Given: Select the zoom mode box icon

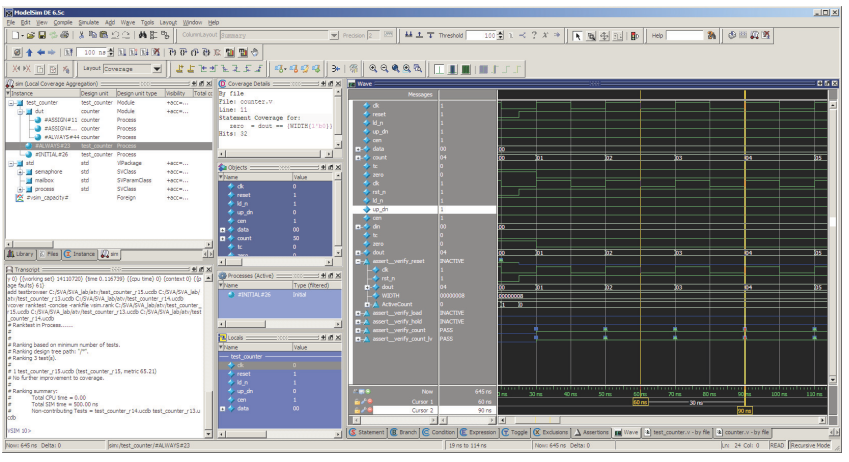Looking at the screenshot, I should pyautogui.click(x=591, y=36).
